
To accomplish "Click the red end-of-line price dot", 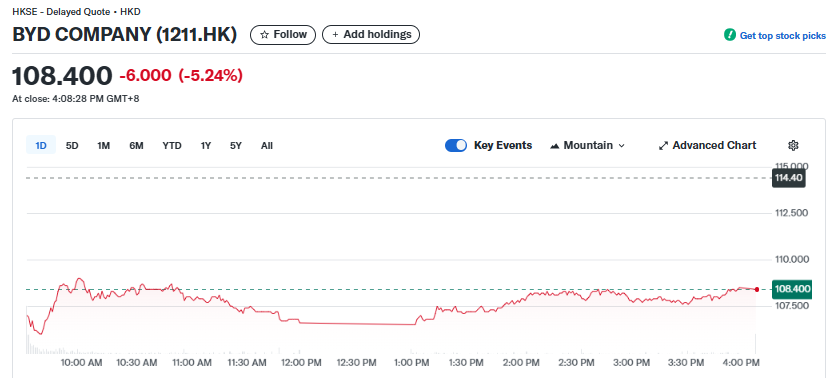I will tap(757, 289).
